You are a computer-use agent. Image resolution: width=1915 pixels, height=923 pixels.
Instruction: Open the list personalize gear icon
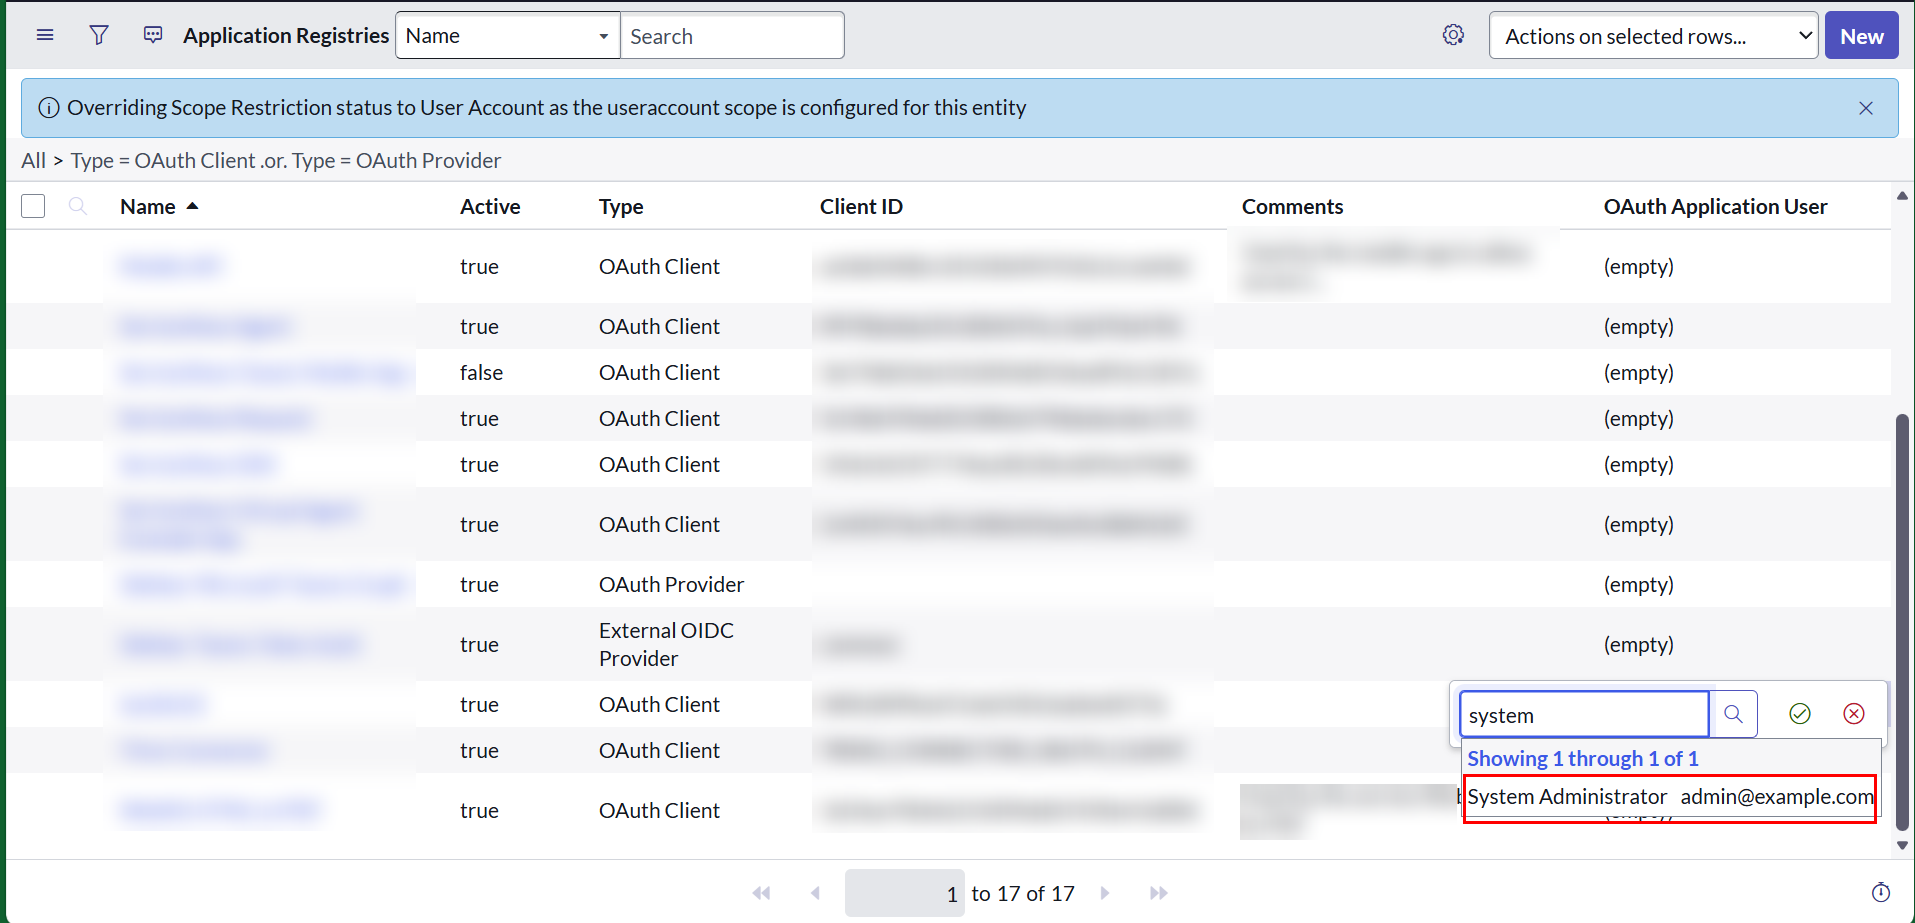[x=1453, y=35]
